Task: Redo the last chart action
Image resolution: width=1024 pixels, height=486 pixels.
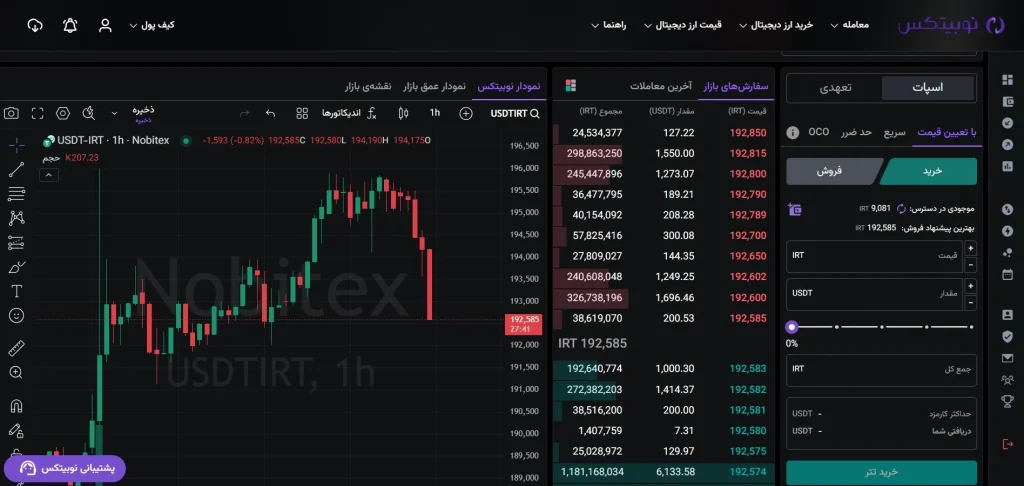Action: coord(245,113)
